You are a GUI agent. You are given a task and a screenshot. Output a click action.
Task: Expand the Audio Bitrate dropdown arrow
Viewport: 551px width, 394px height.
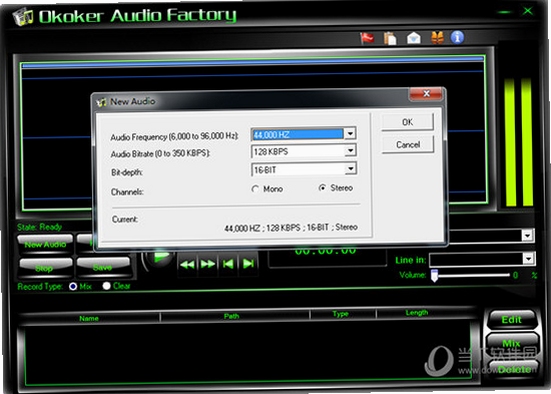coord(350,151)
